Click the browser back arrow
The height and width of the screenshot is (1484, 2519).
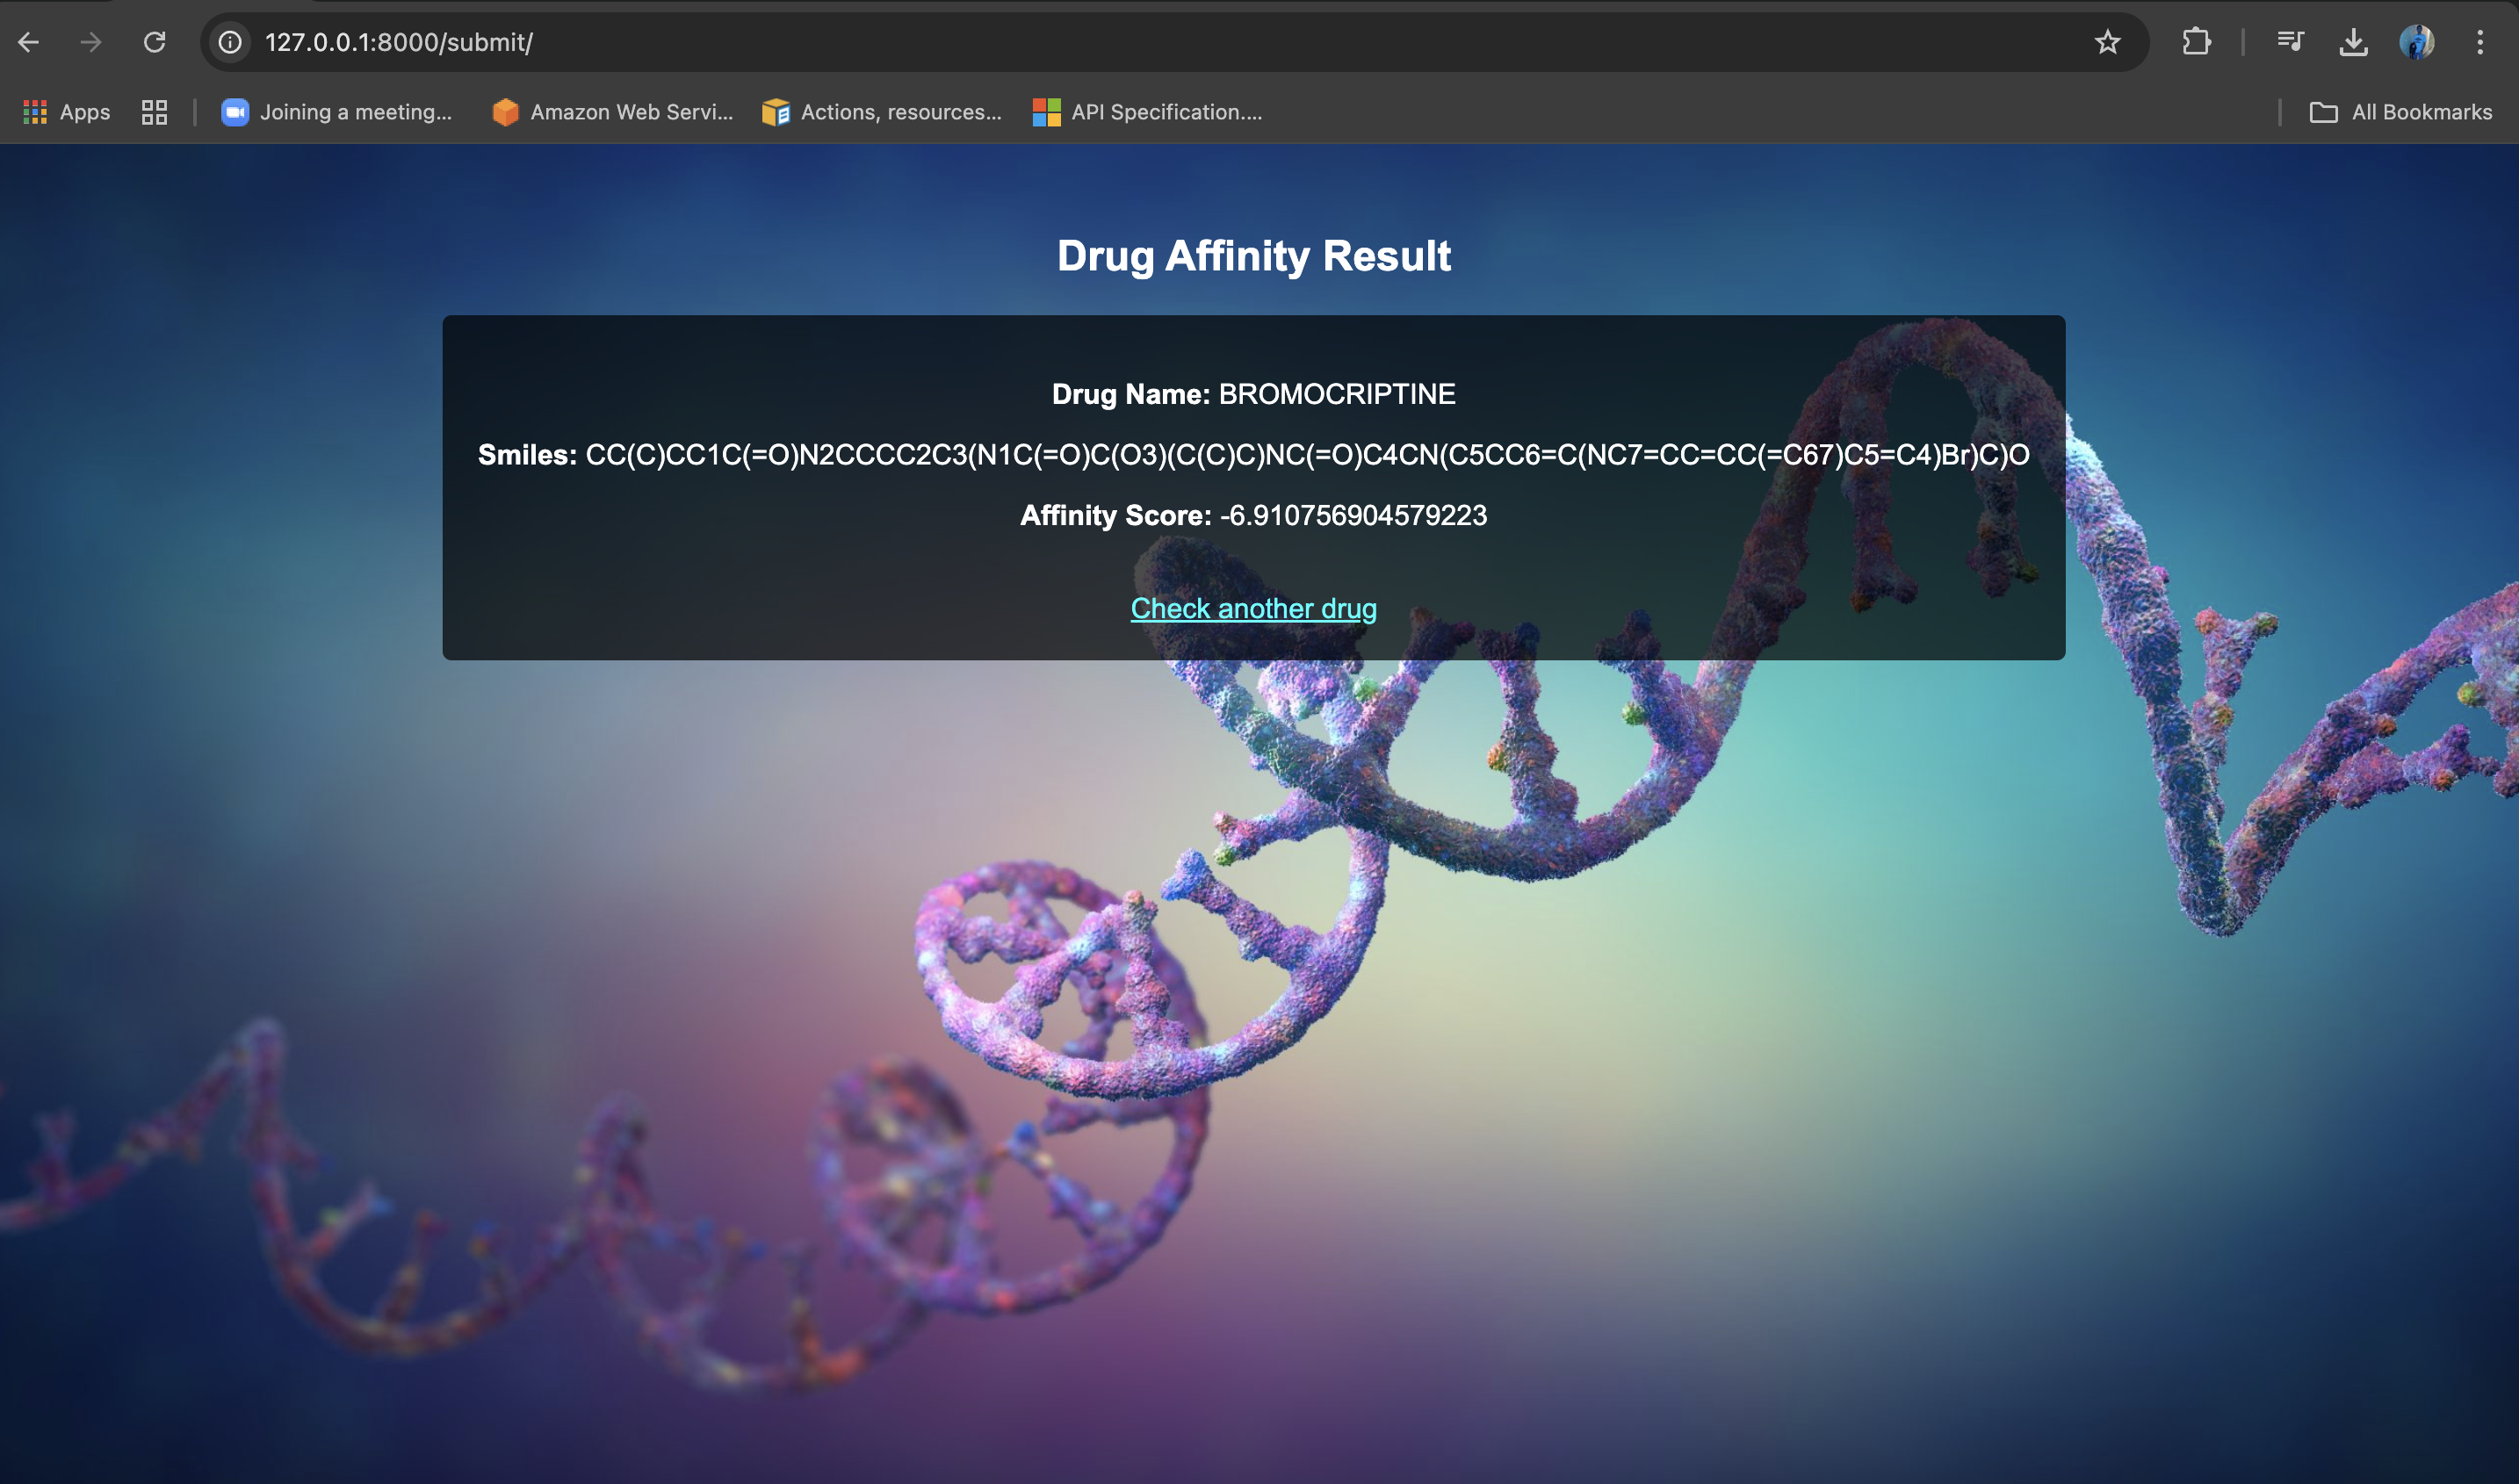(29, 42)
